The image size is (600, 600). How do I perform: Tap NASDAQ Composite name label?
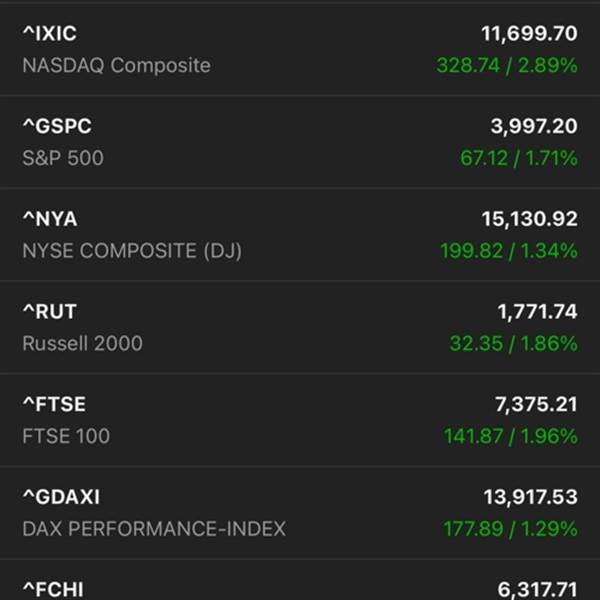116,66
